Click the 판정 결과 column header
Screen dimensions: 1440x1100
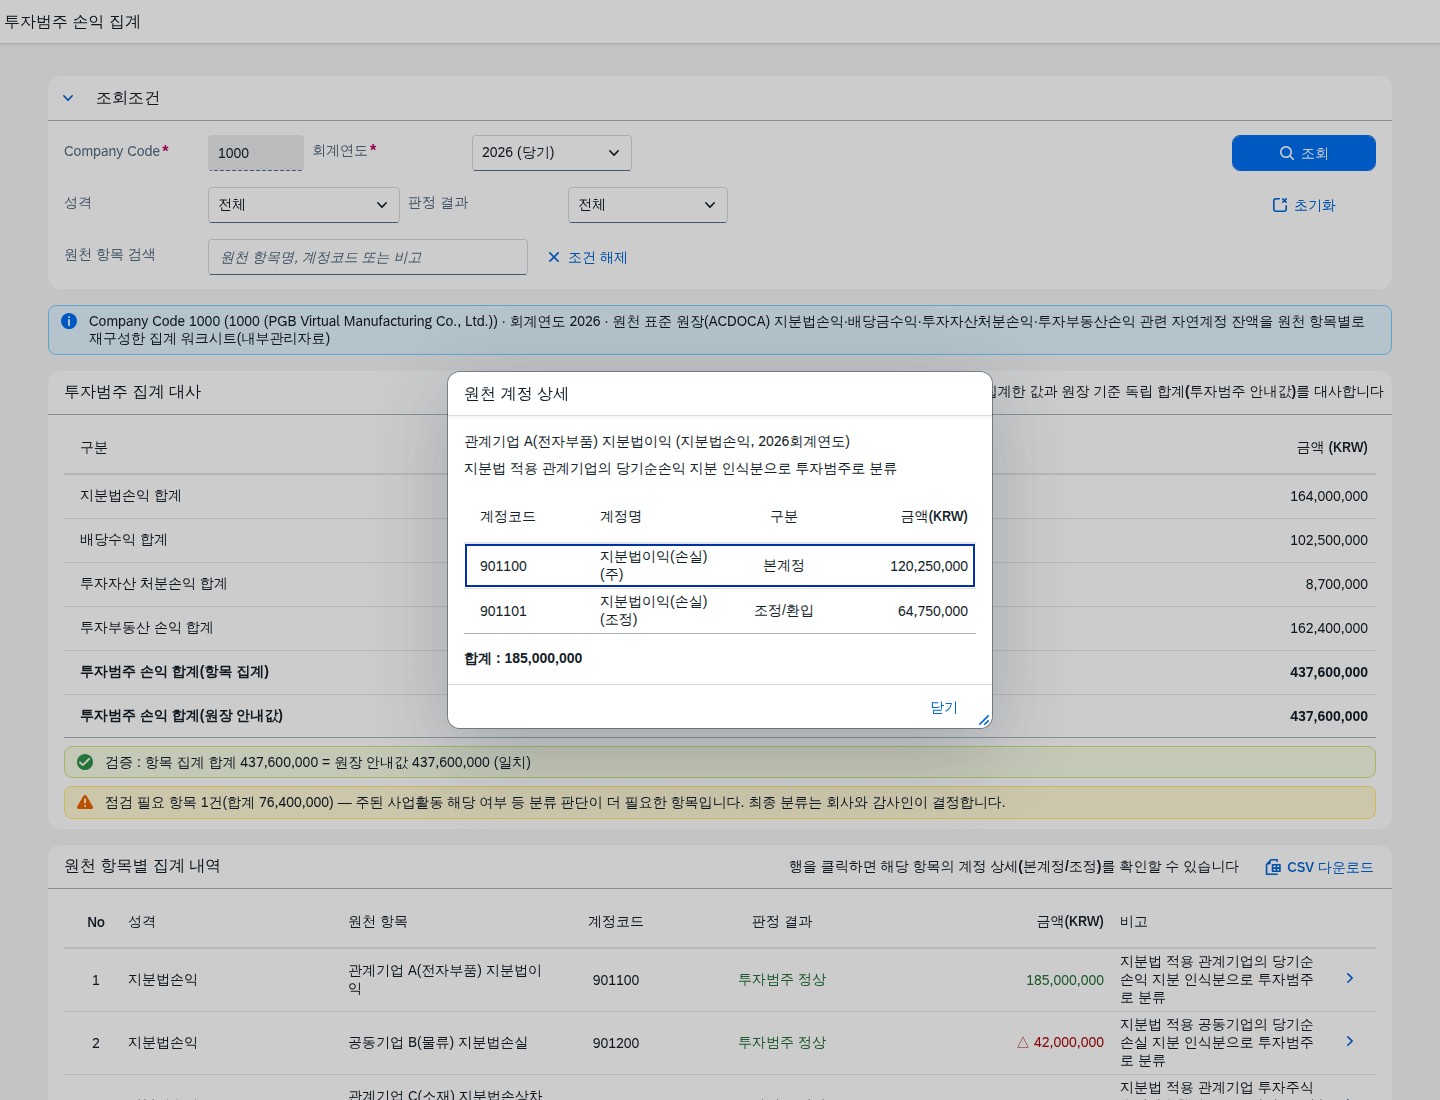coord(782,922)
